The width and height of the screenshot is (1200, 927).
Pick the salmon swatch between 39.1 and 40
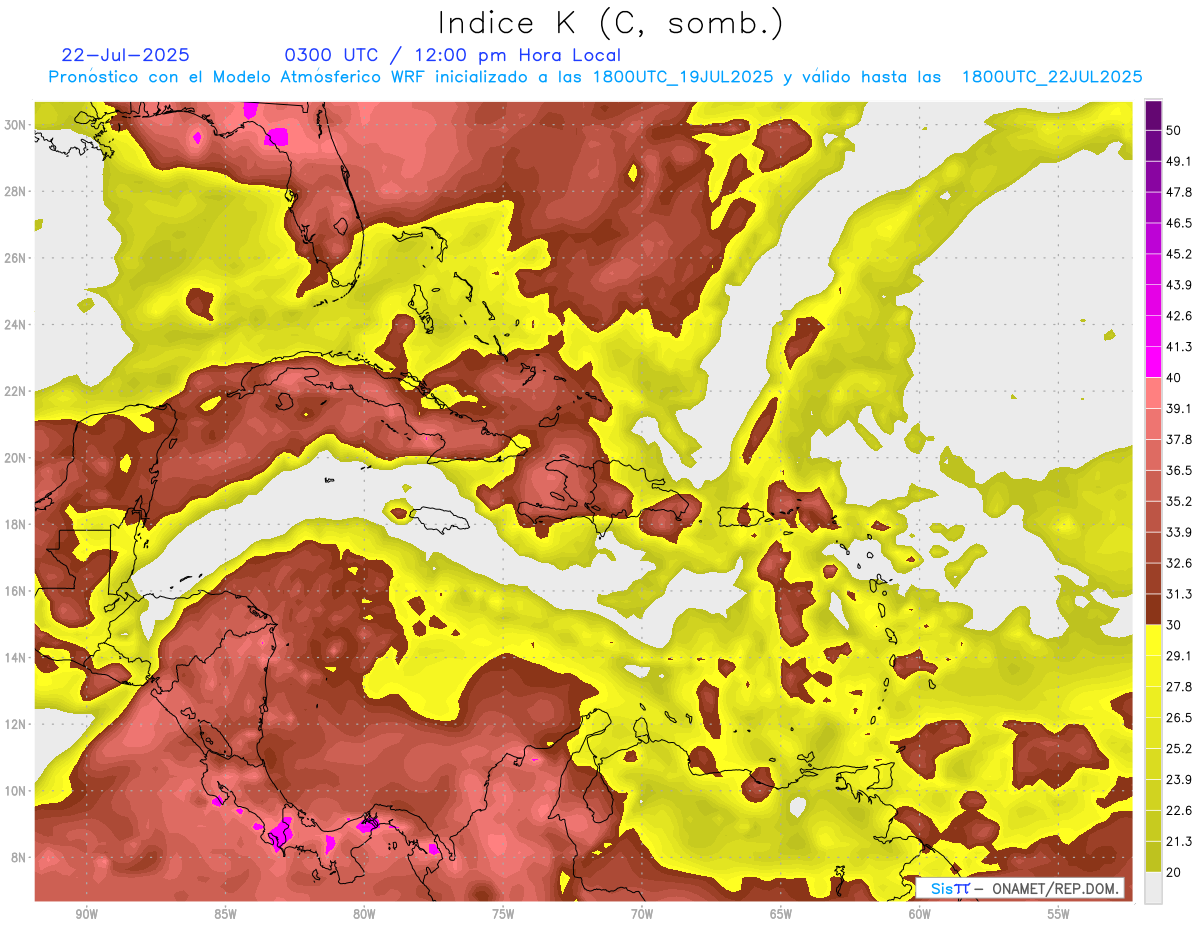pos(1153,393)
